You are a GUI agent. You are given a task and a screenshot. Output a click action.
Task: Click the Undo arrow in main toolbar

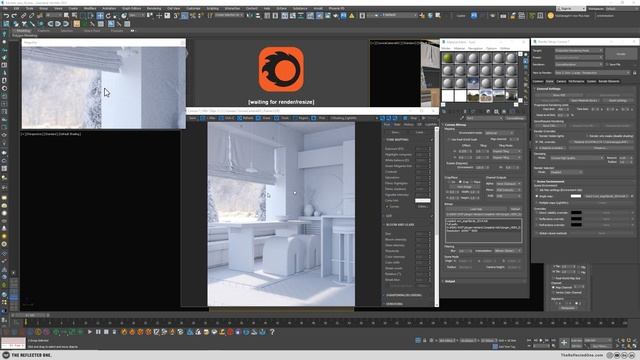[x=6, y=16]
